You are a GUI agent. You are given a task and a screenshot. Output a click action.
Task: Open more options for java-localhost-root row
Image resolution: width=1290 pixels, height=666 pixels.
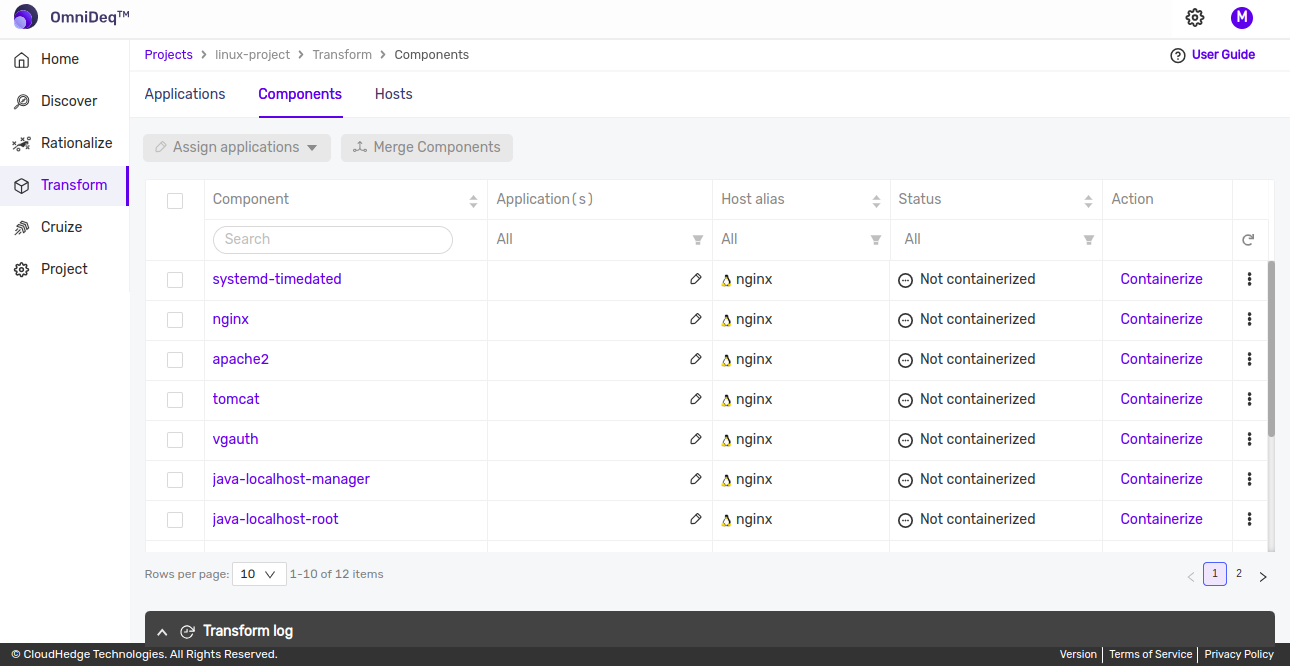click(1249, 519)
